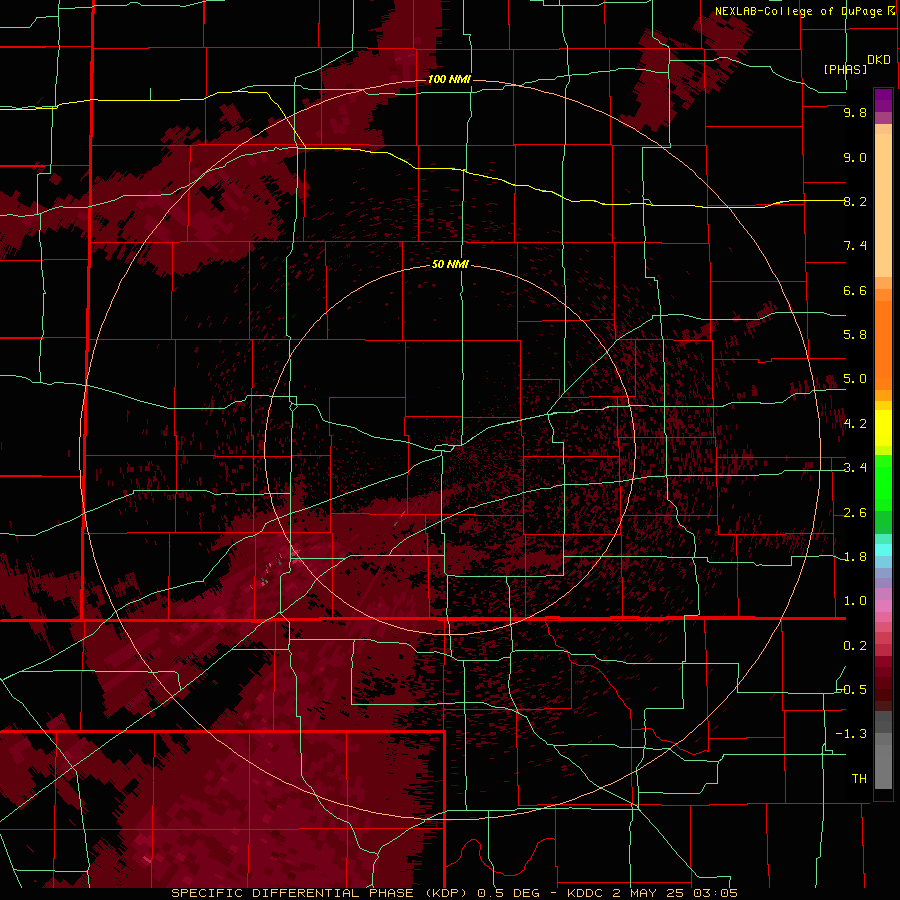Select the -0.5 value on color scale
This screenshot has width=900, height=900.
click(852, 690)
